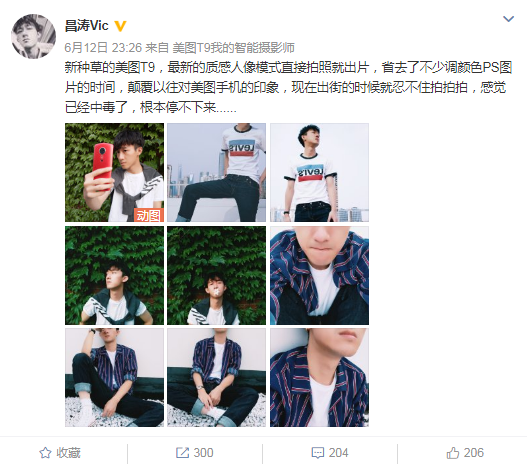Click the thumbs-up like icon with 206
This screenshot has height=469, width=527.
(x=453, y=453)
